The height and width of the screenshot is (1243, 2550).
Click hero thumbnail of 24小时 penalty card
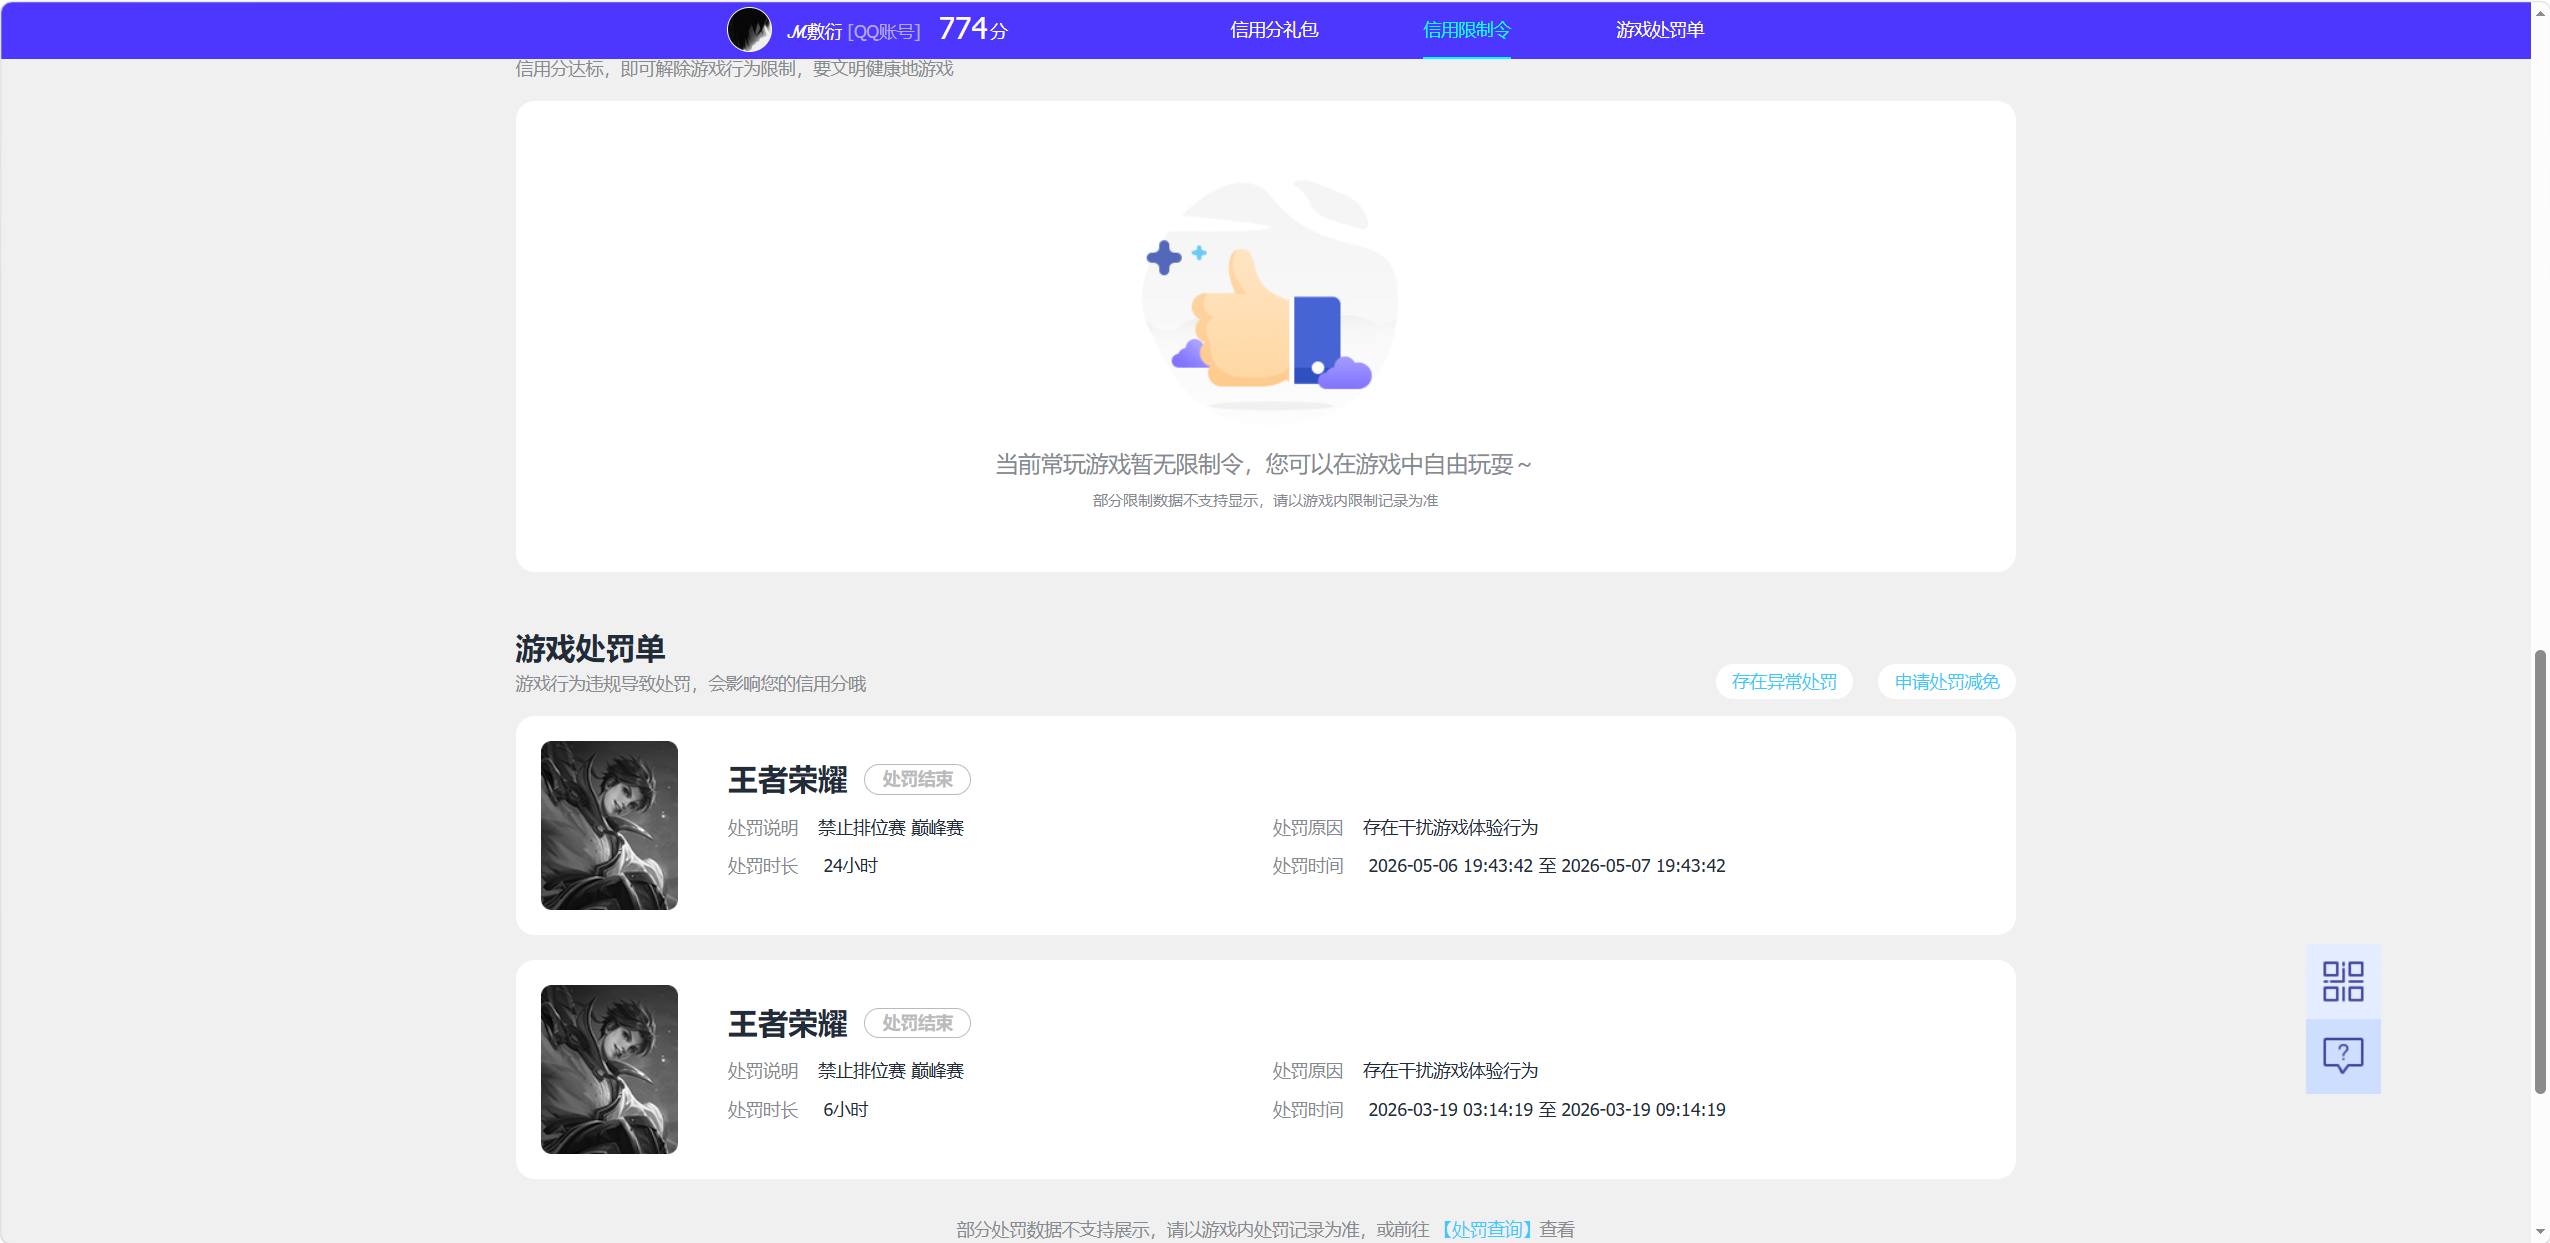click(609, 825)
